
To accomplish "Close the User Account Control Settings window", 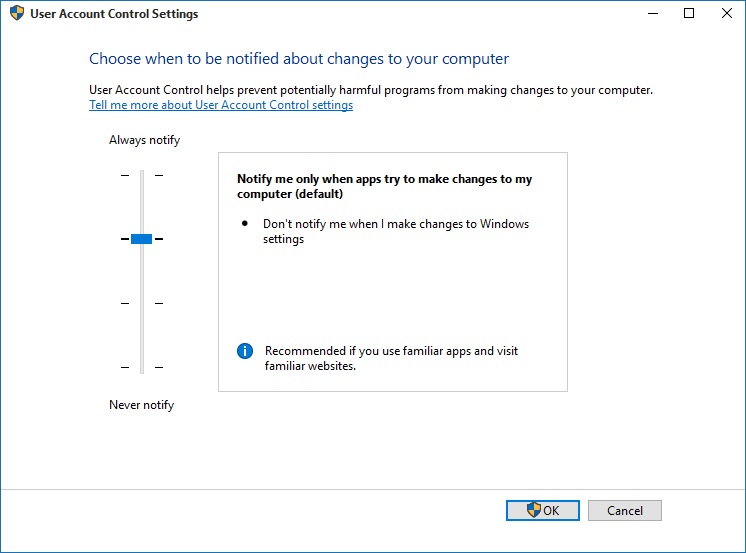I will [x=726, y=13].
